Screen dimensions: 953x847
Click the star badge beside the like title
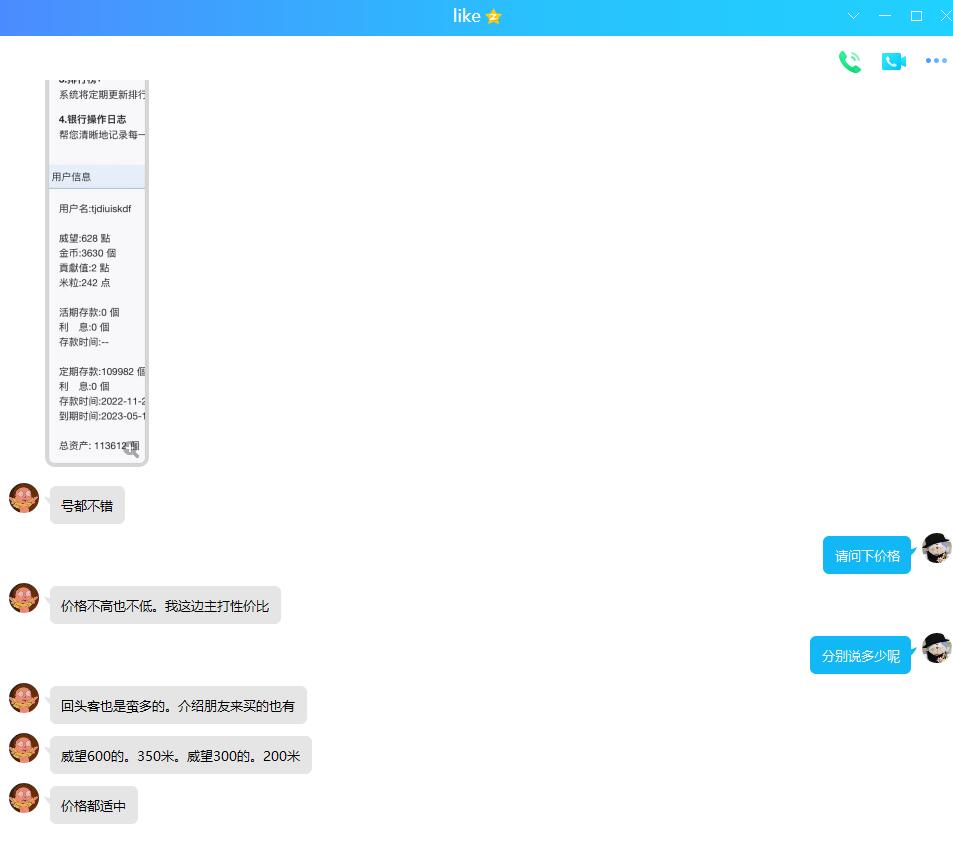point(493,17)
